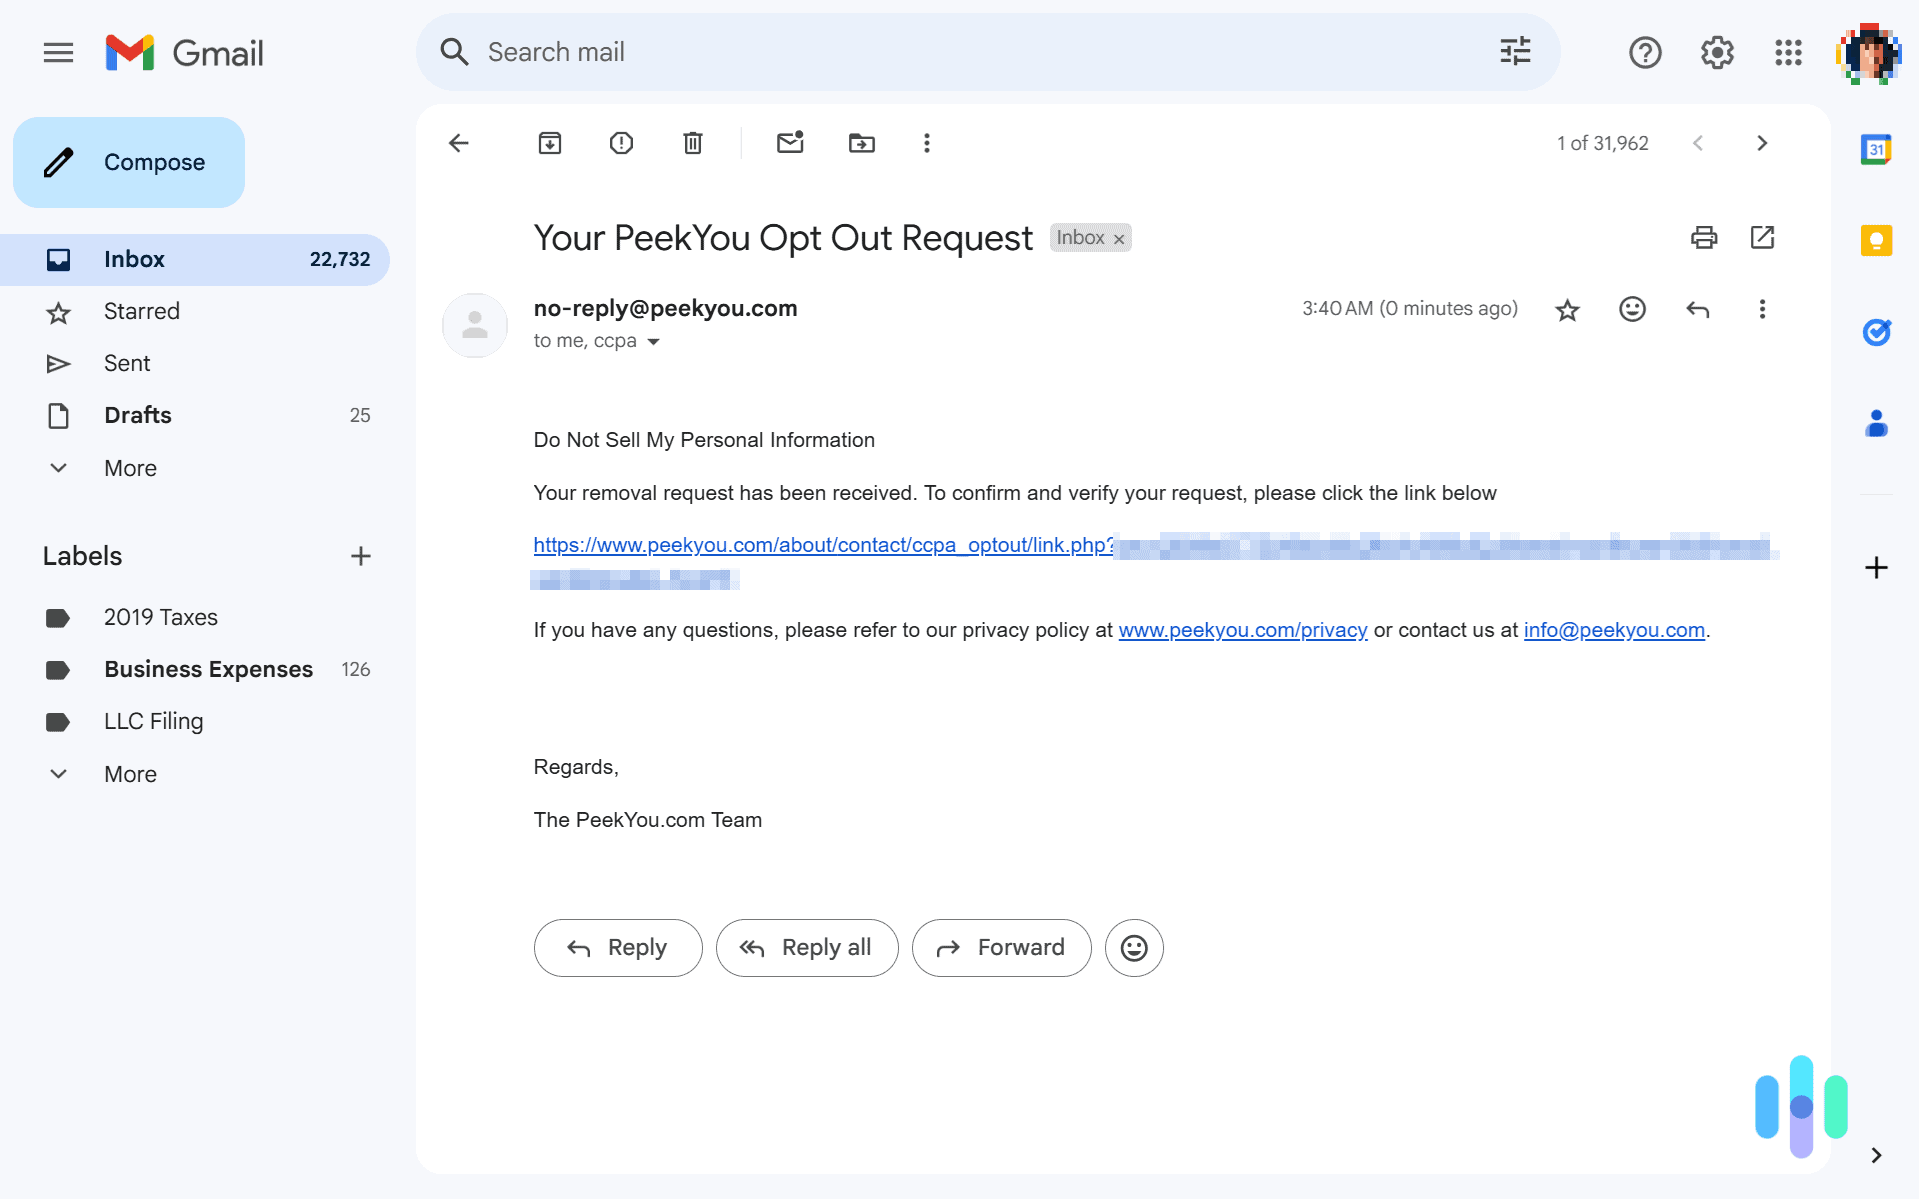Add an emoji reaction to the email
This screenshot has height=1199, width=1919.
1632,309
